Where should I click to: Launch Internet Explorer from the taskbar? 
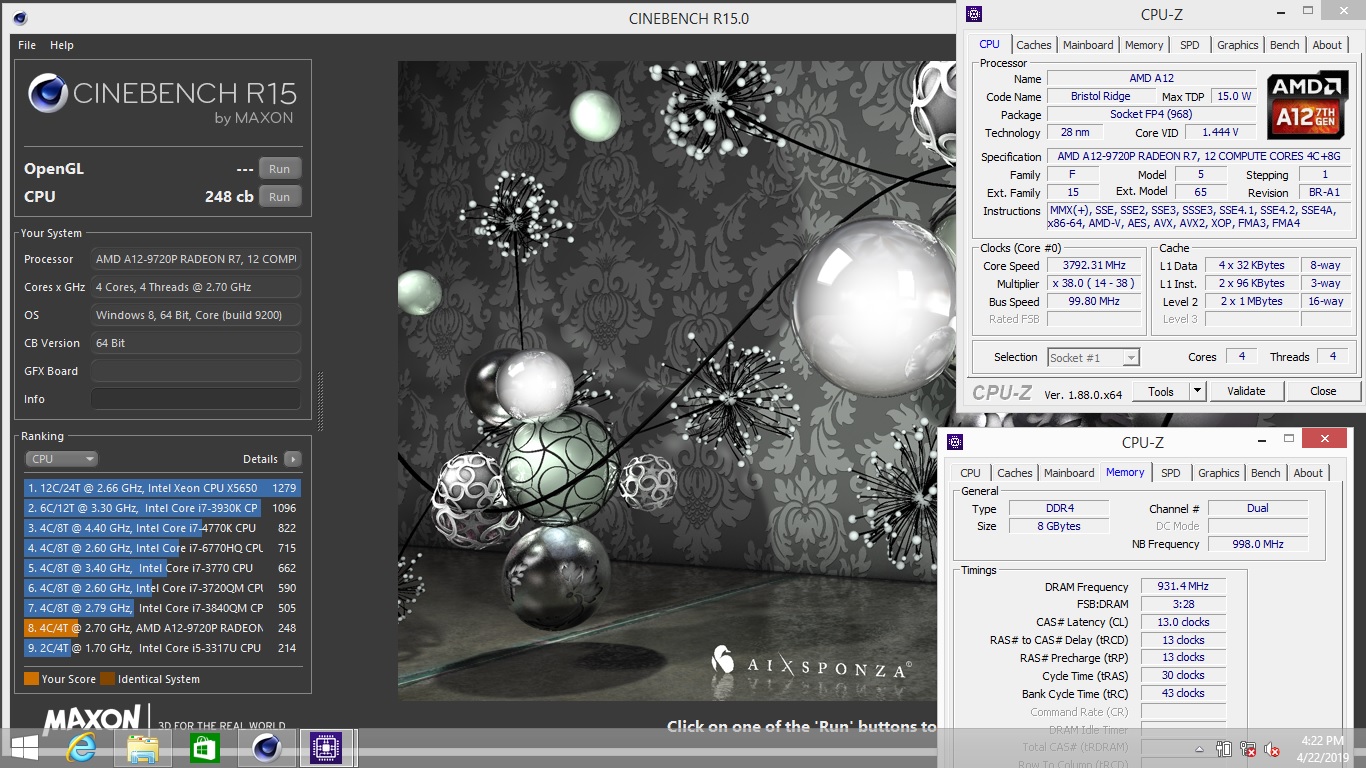(x=83, y=748)
